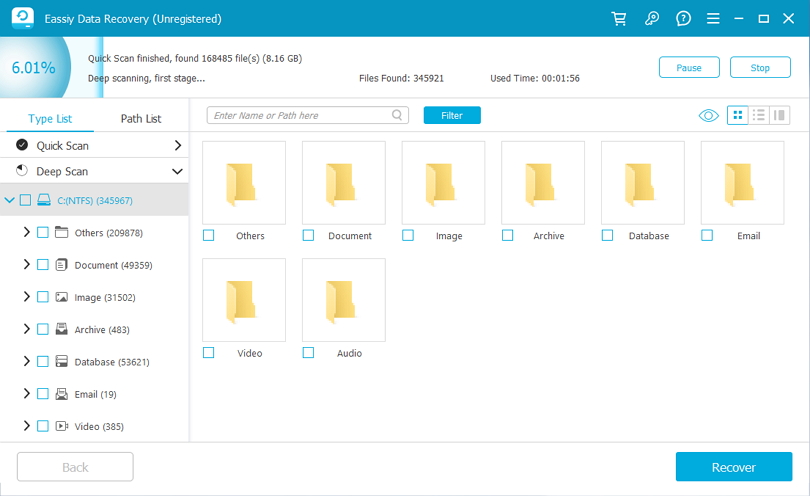
Task: Check the Others (209878) tree checkbox
Action: pyautogui.click(x=43, y=232)
